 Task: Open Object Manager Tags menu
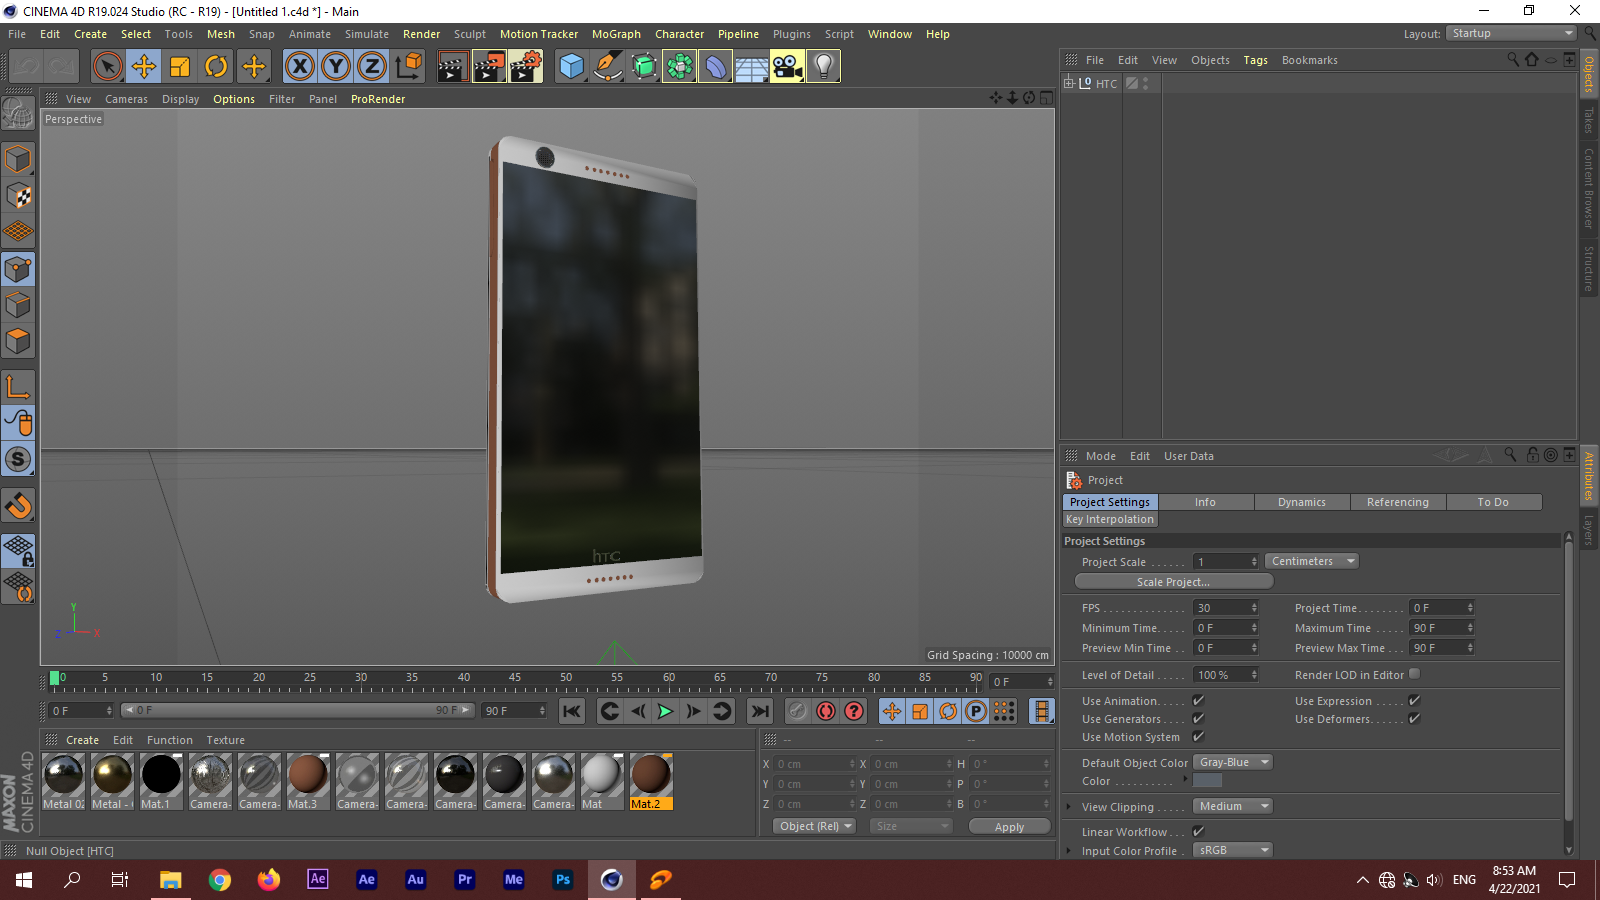[x=1255, y=60]
